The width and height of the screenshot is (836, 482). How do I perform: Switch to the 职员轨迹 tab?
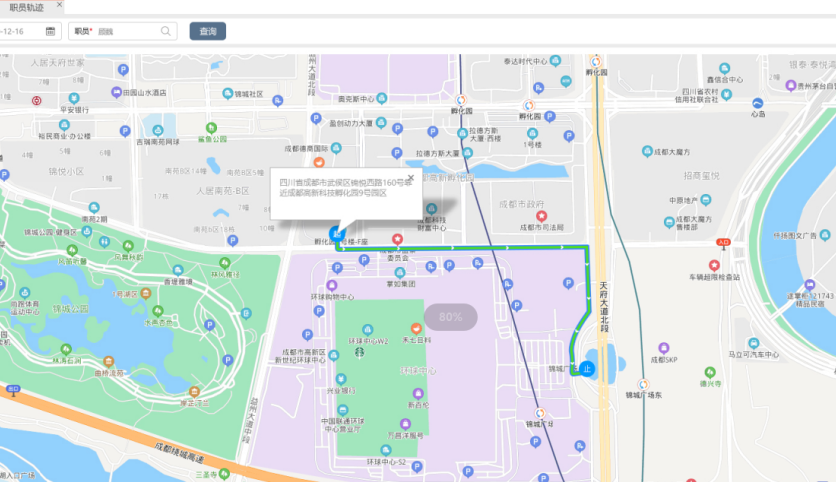26,6
